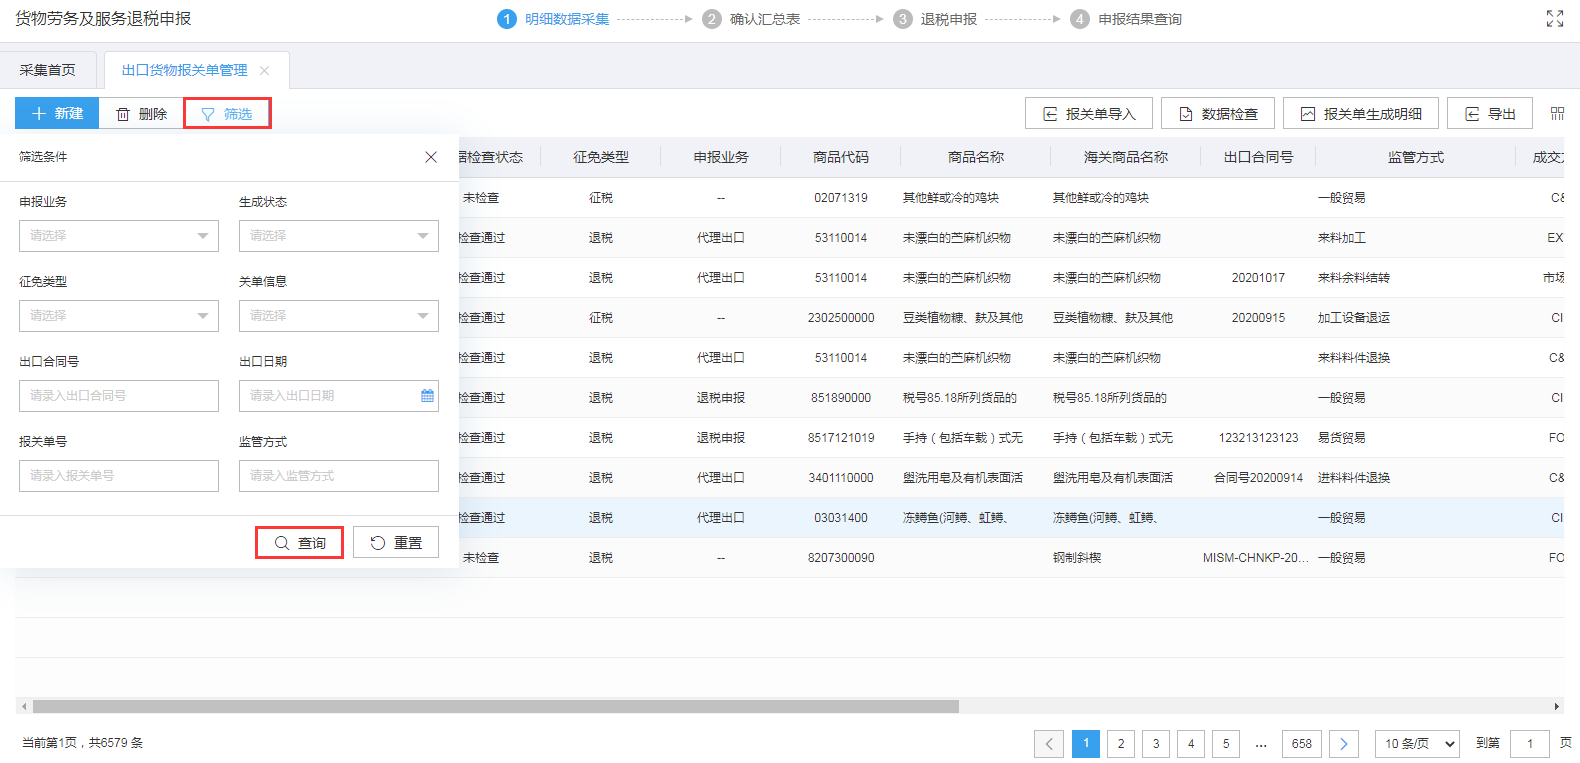Screen dimensions: 1580x763
Task: Open the column settings grid icon
Action: tap(1557, 114)
